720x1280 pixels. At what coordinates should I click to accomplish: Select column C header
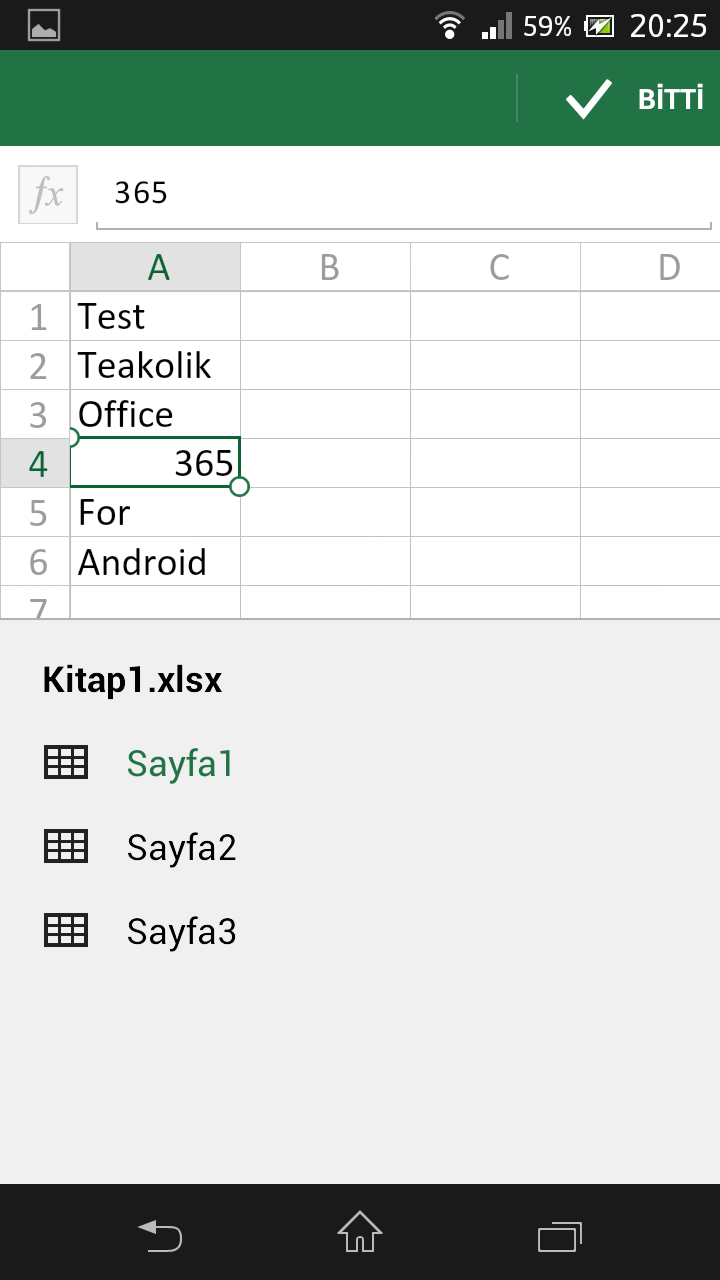click(495, 267)
